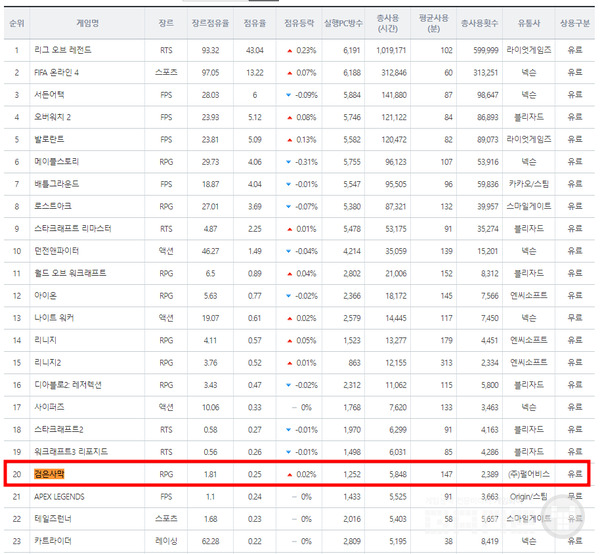600x554 pixels.
Task: Click the red up arrow in 리그 오브 레전드 row
Action: (x=291, y=49)
